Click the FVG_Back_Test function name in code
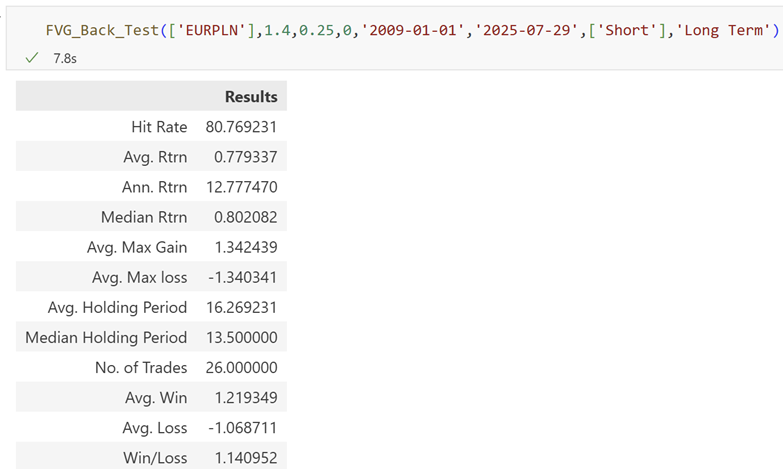783x469 pixels. 102,30
